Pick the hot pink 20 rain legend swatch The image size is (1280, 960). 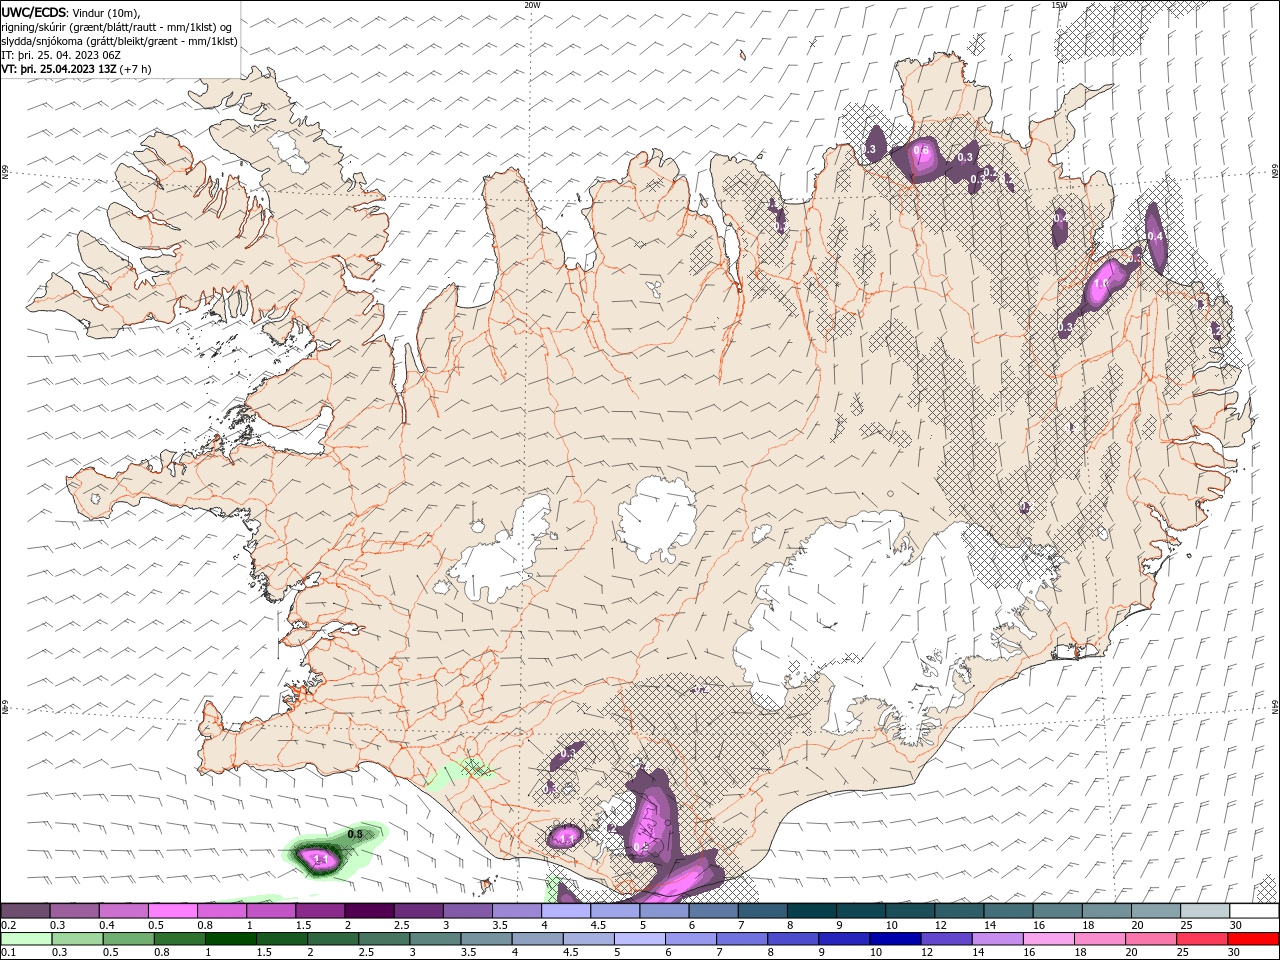pos(1150,939)
